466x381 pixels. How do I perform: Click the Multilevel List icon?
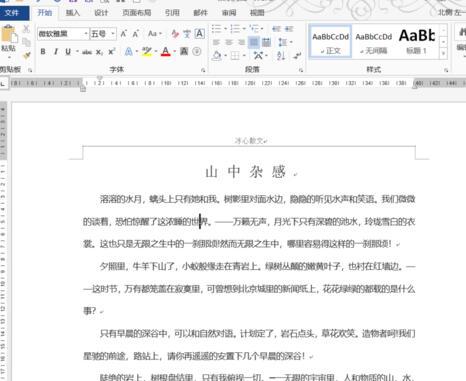point(254,29)
